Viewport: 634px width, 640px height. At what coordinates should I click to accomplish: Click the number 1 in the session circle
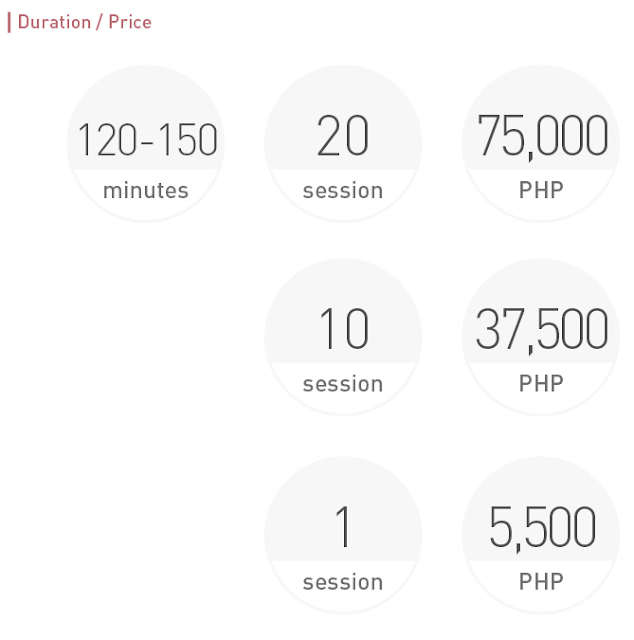(343, 528)
